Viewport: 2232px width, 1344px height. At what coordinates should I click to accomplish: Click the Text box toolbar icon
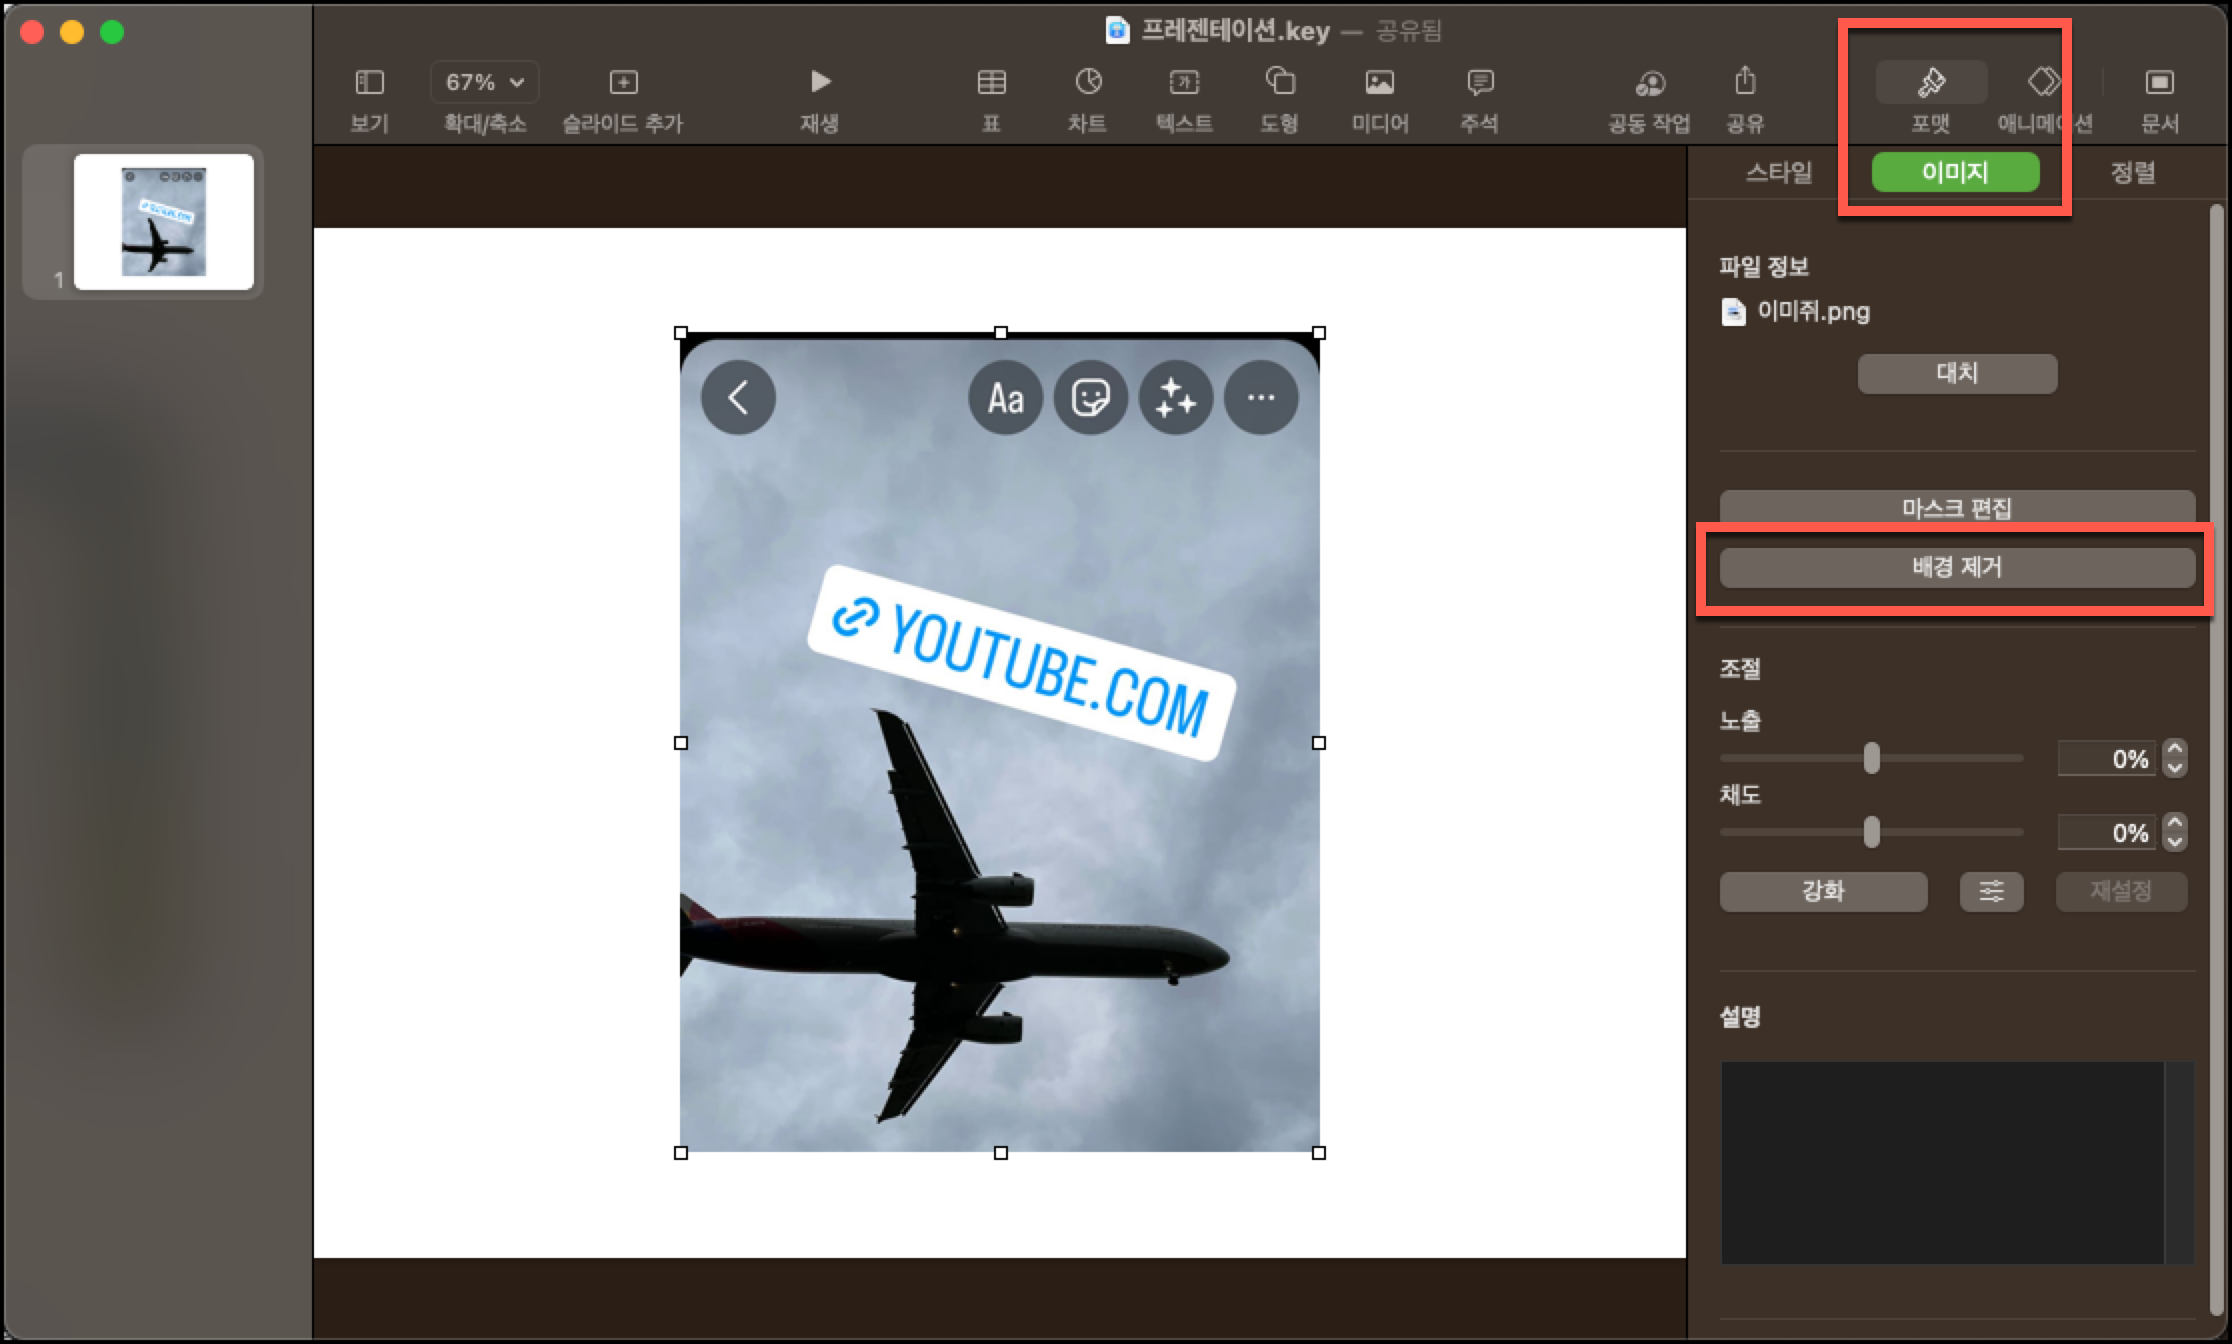1184,82
